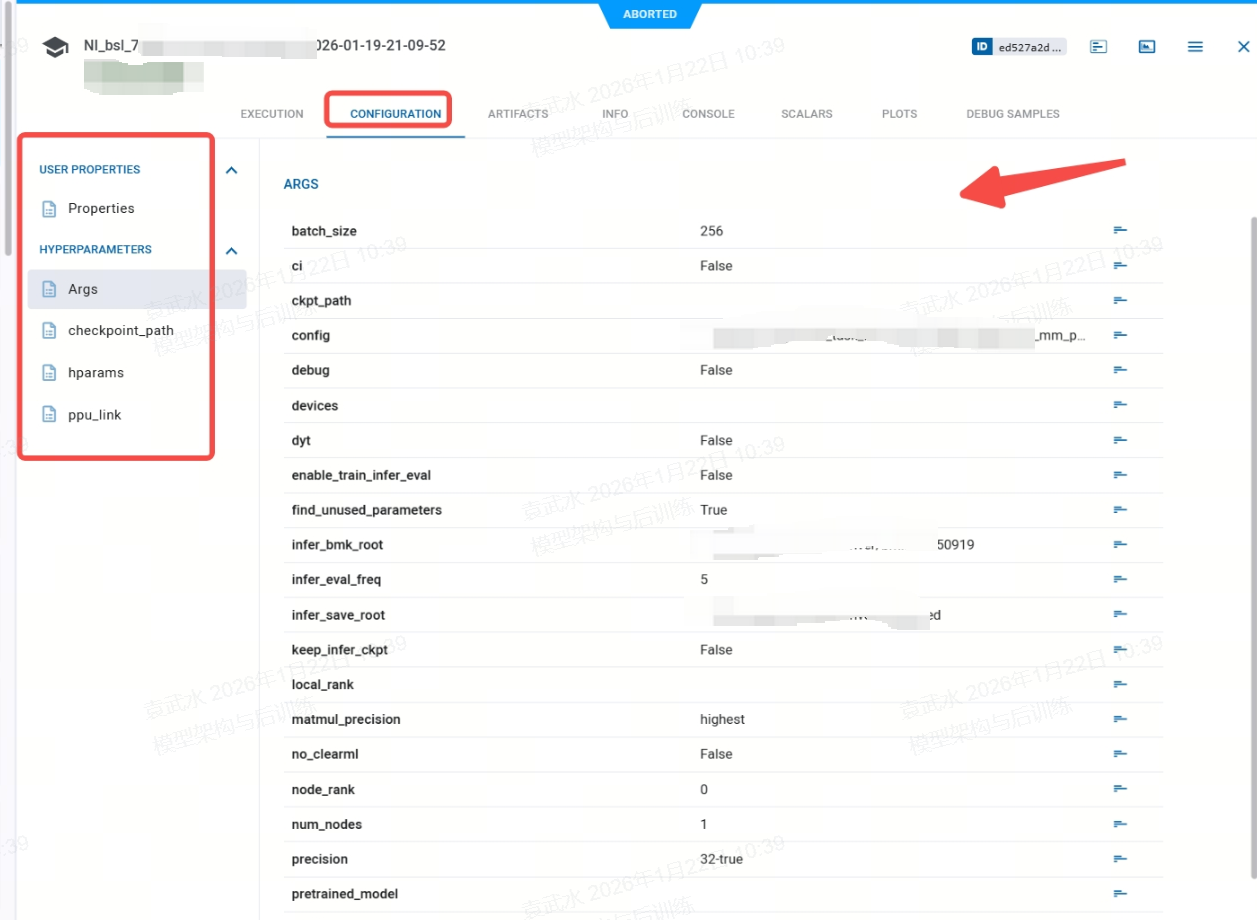Image resolution: width=1257 pixels, height=920 pixels.
Task: Click description icon for matmul_precision
Action: coord(1120,720)
